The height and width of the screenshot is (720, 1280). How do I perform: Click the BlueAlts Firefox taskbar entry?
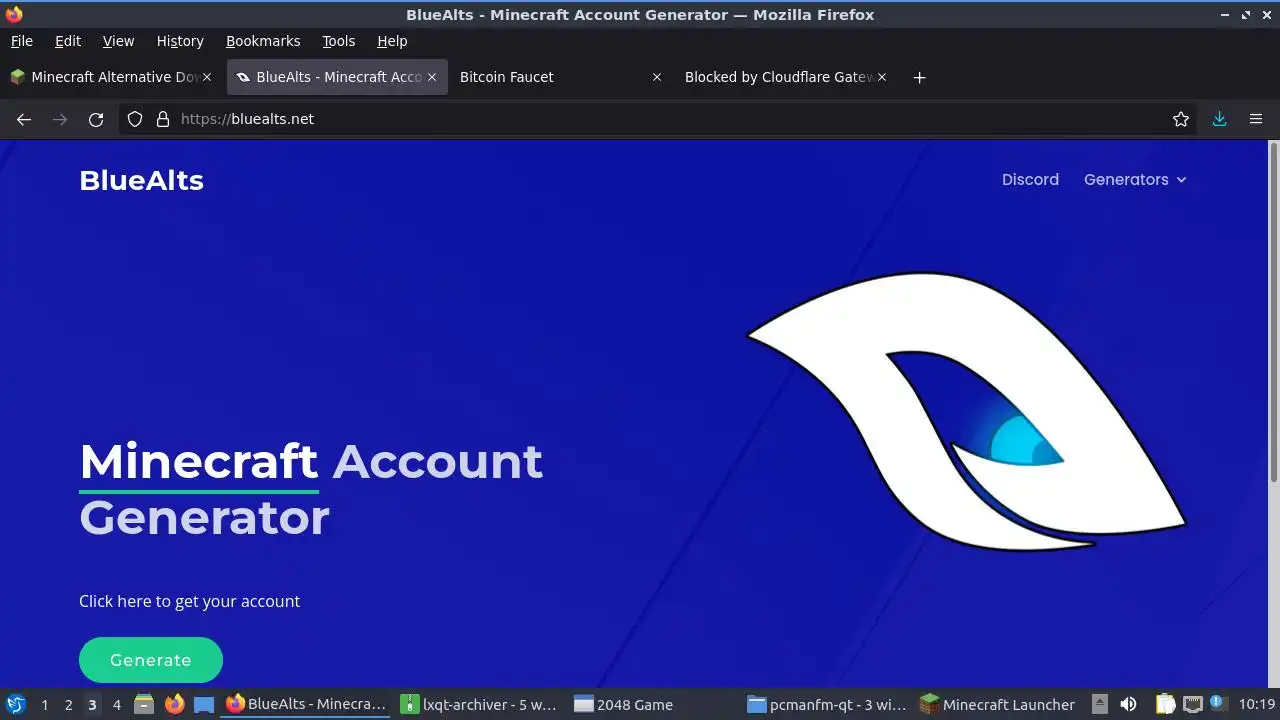point(307,705)
